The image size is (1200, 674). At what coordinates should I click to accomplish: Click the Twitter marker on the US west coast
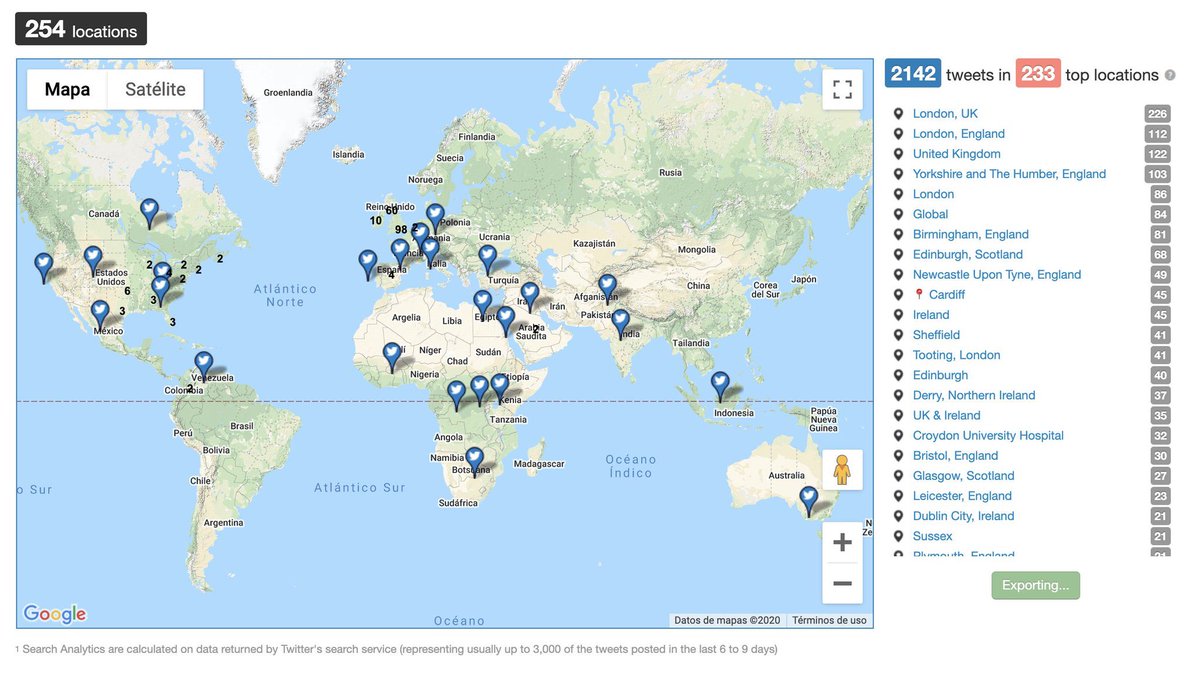tap(43, 267)
